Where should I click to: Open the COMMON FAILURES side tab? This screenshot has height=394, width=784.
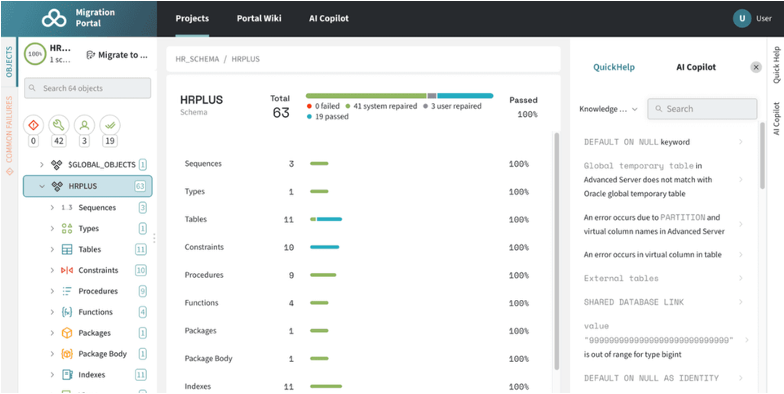pyautogui.click(x=8, y=135)
